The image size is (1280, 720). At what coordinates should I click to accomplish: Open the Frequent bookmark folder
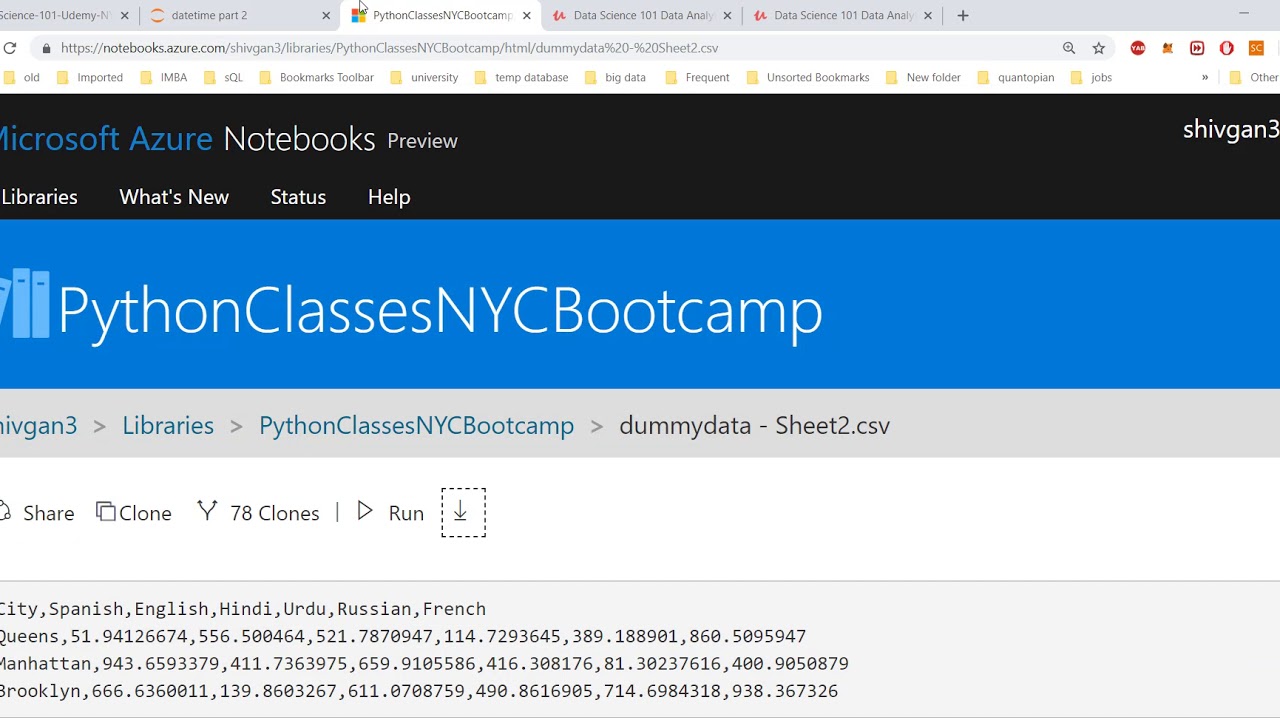(x=697, y=77)
